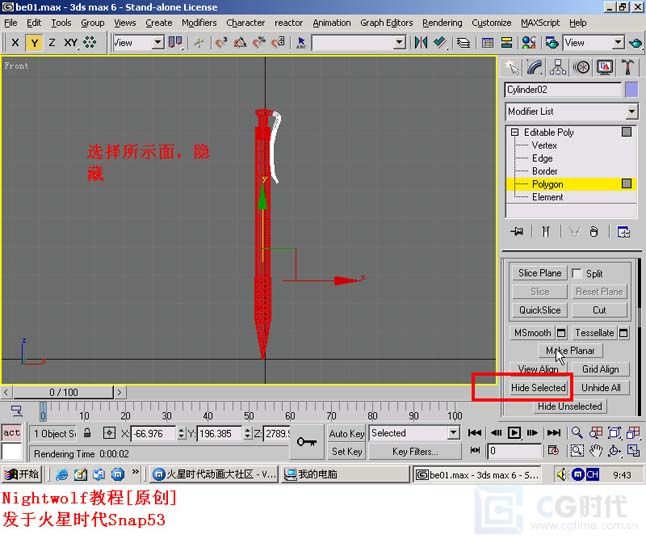Switch to the Hierarchy panel tab
This screenshot has width=646, height=539.
558,67
